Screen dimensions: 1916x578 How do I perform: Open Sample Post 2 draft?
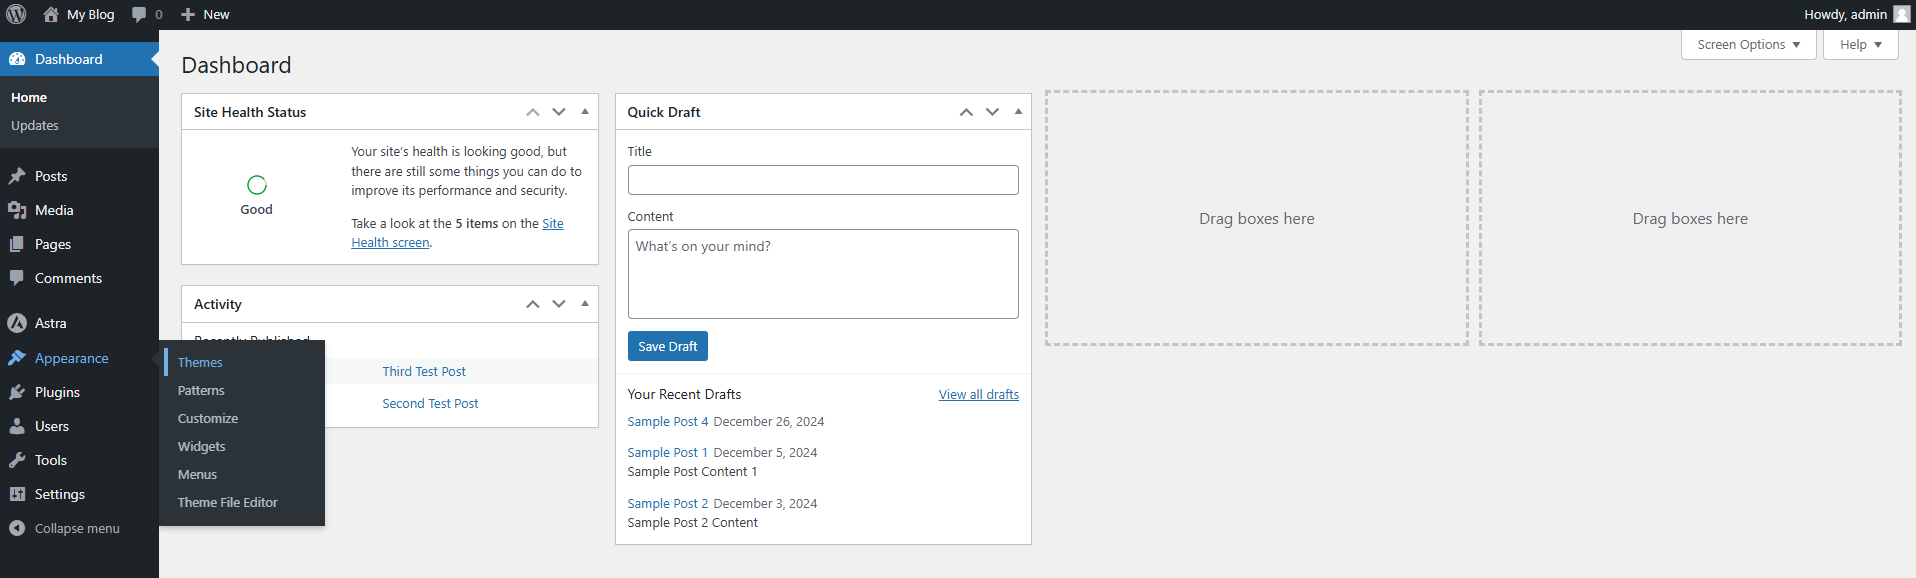(668, 503)
